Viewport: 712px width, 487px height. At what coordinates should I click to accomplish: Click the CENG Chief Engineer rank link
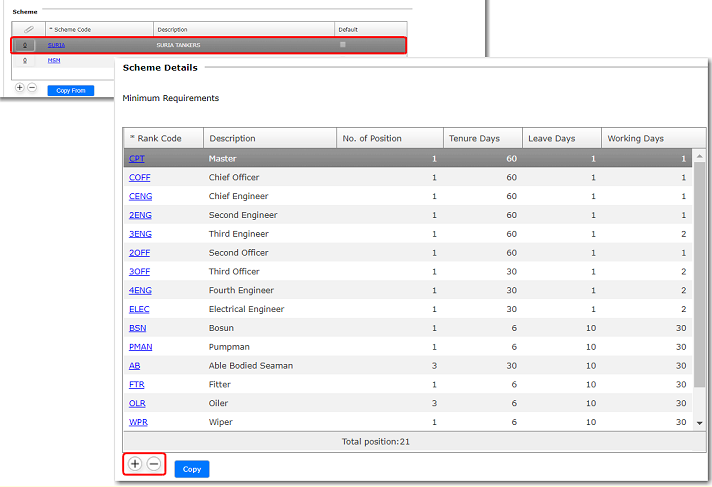(140, 196)
